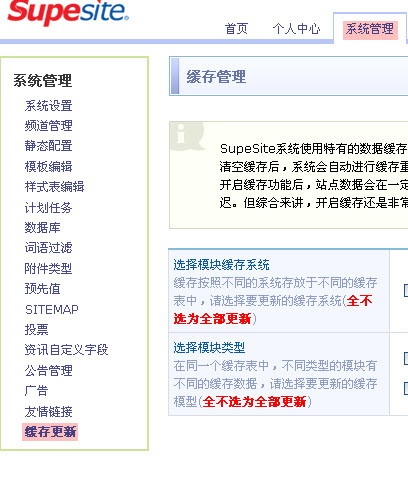Toggle checkbox in 选择模块缓存系统 row

click(406, 290)
